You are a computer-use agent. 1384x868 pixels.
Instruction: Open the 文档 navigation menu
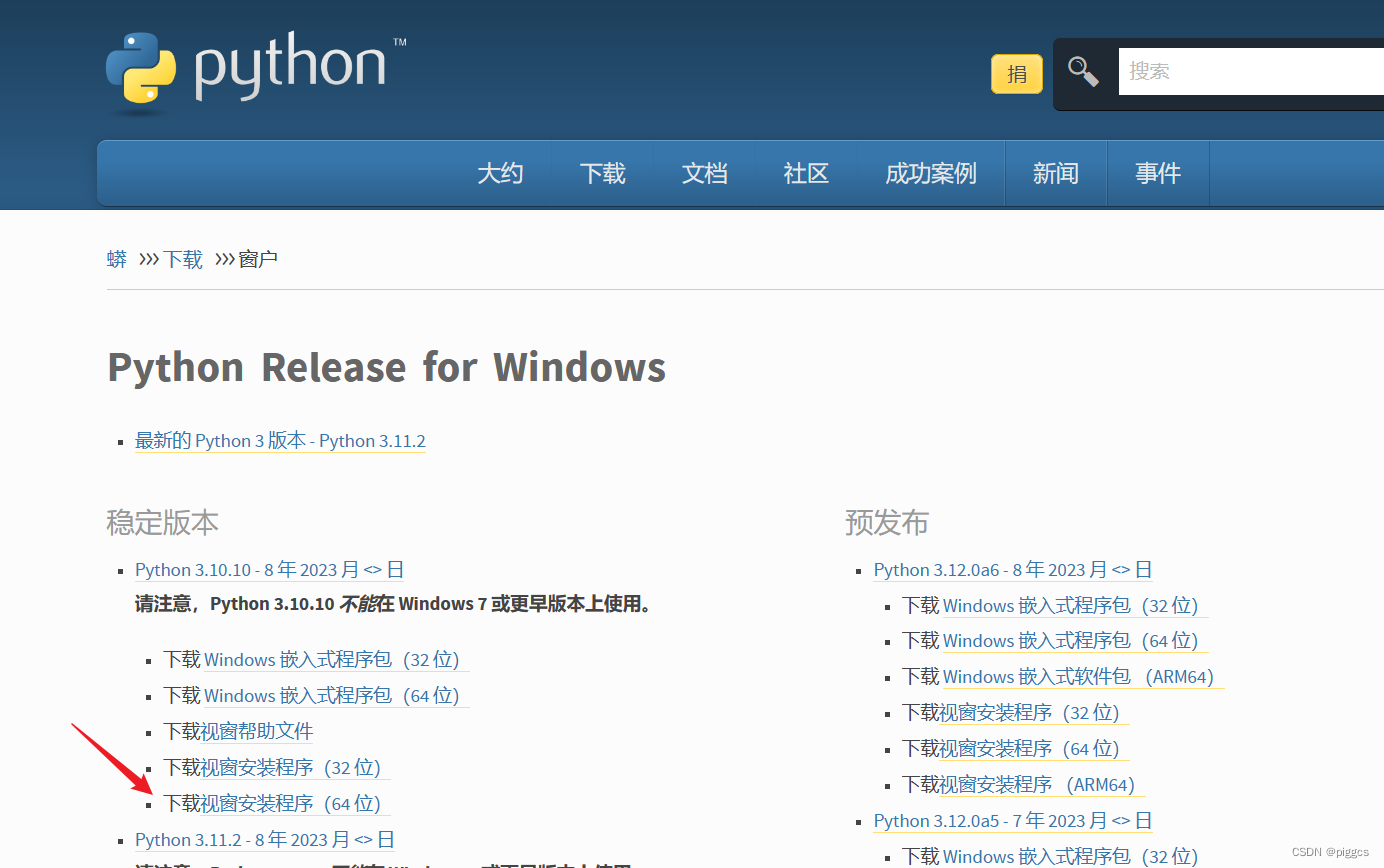(705, 173)
